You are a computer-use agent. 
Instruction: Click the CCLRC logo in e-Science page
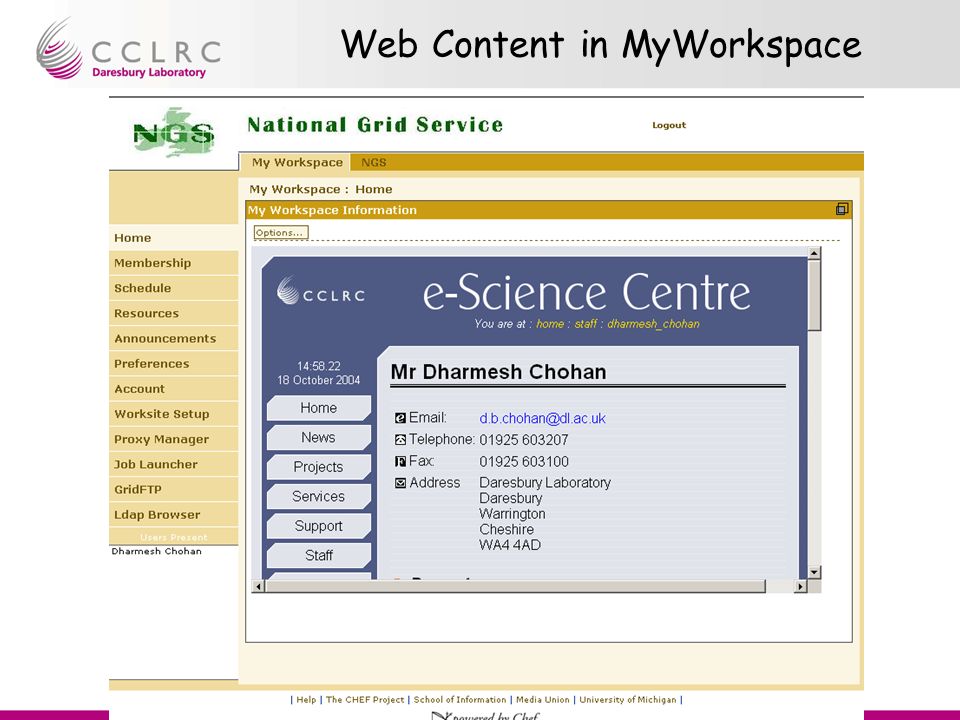pos(321,291)
